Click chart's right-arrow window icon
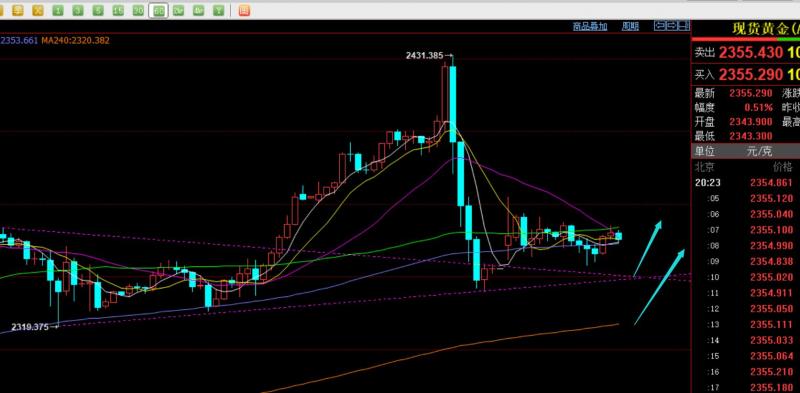This screenshot has width=800, height=393. tap(671, 26)
